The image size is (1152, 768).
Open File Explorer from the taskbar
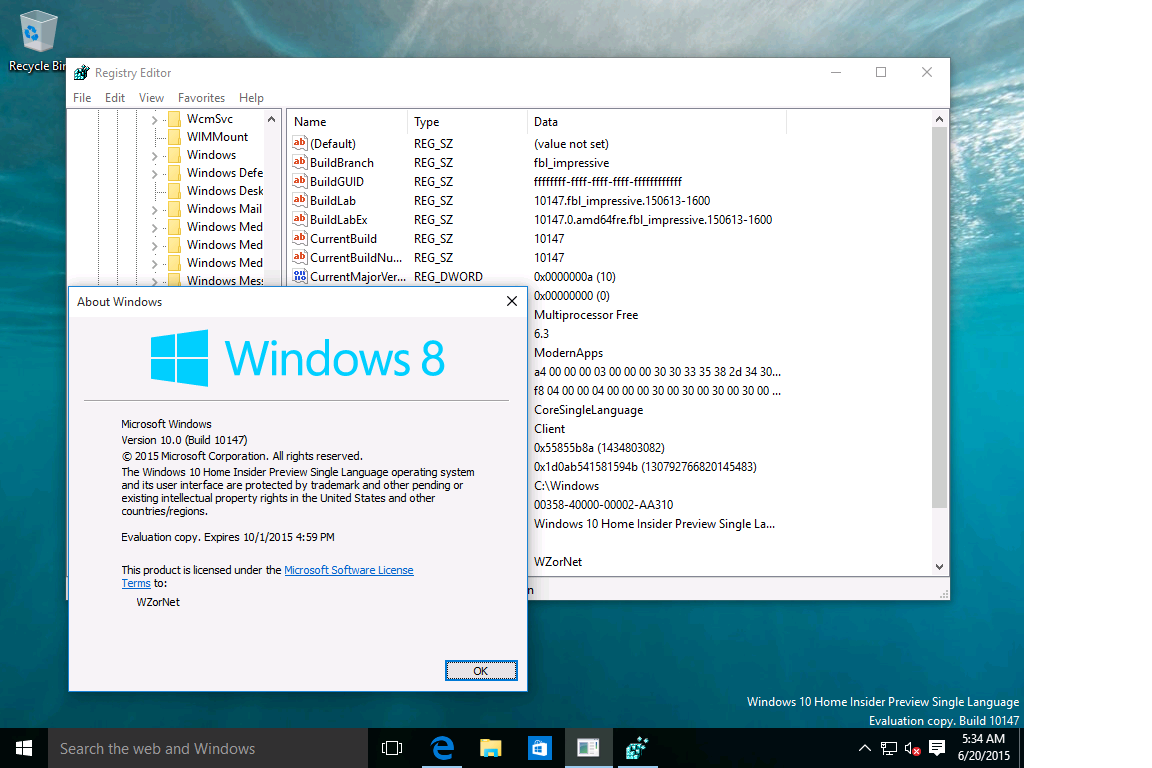(490, 747)
